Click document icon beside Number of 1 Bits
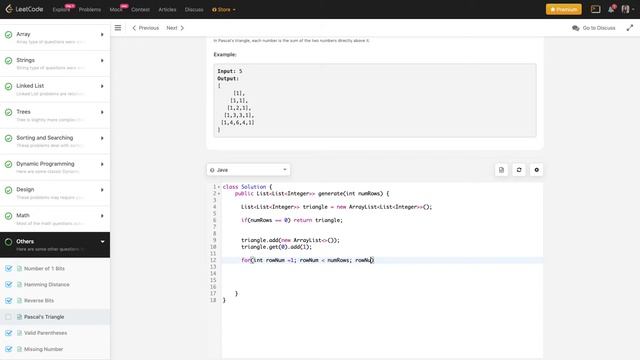The width and height of the screenshot is (640, 360). 19,269
